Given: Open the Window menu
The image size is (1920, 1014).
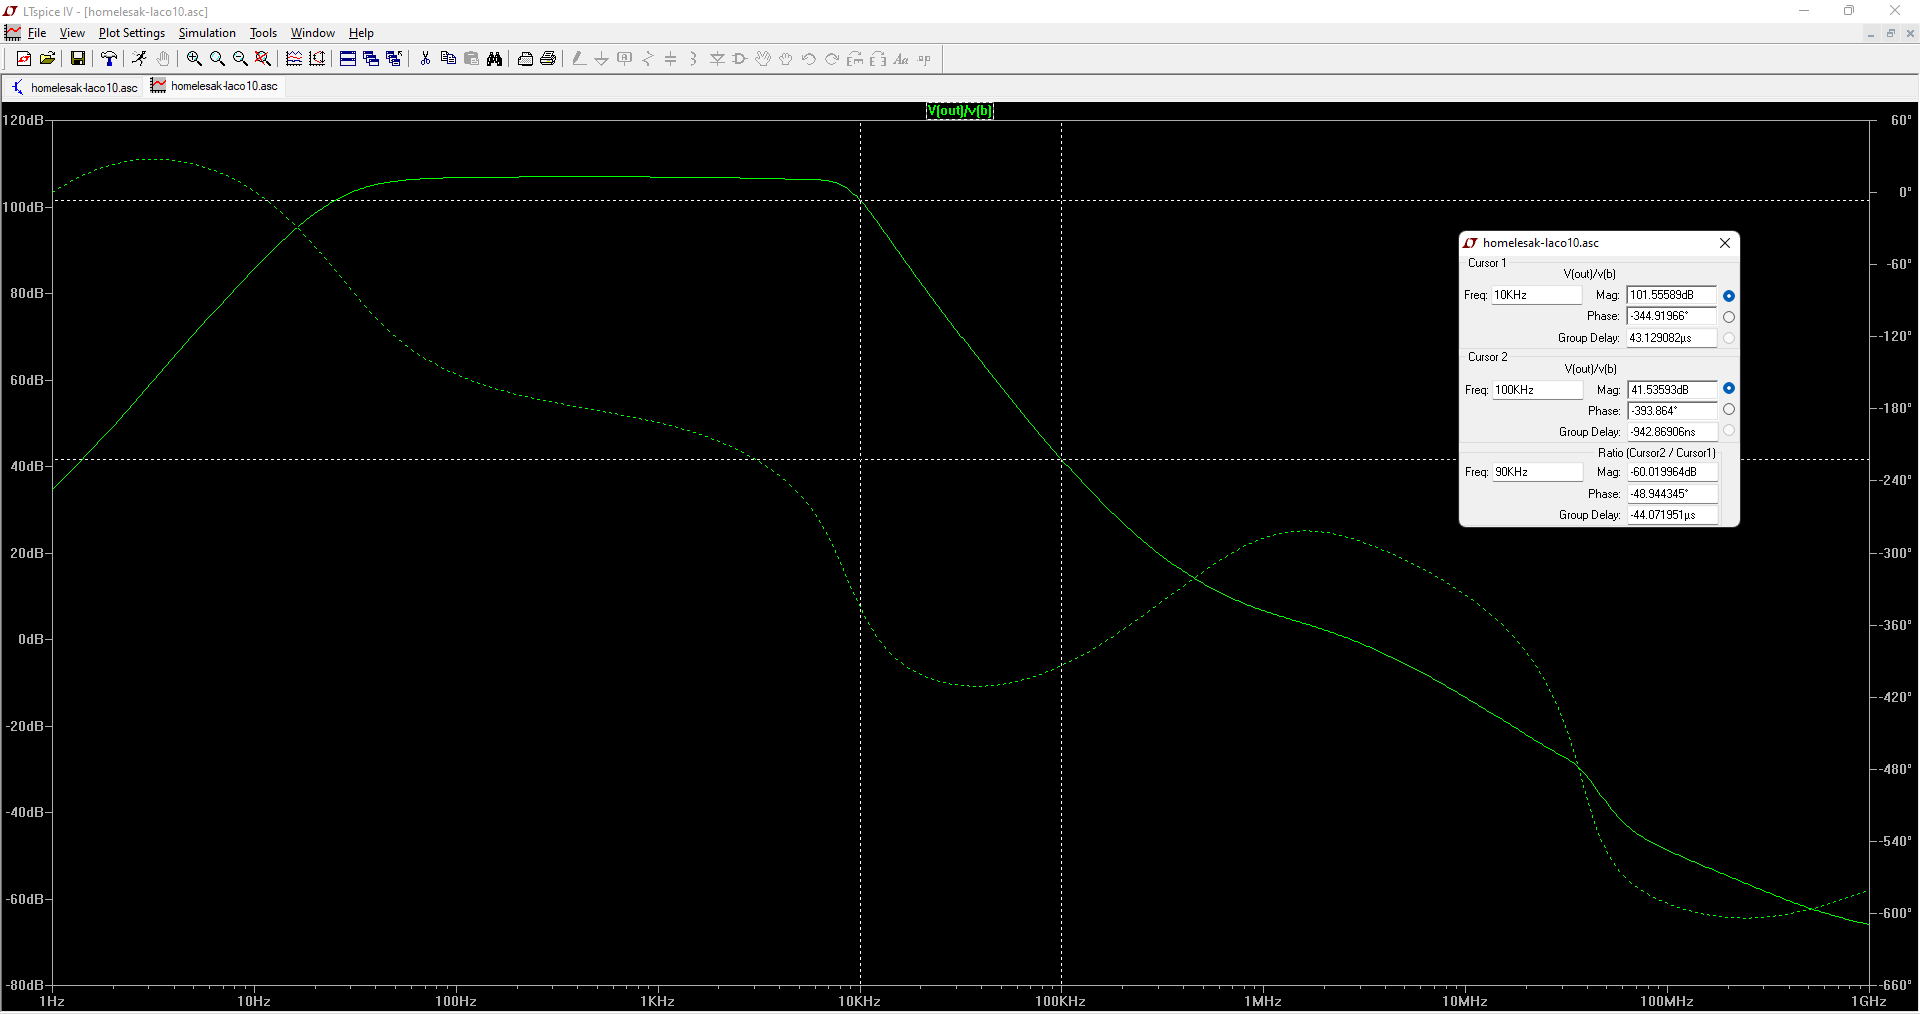Looking at the screenshot, I should click(x=313, y=33).
